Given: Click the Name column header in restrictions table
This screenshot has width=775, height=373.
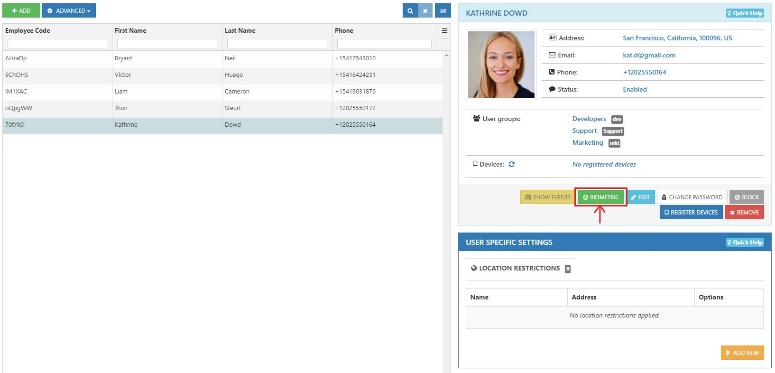Looking at the screenshot, I should (479, 297).
